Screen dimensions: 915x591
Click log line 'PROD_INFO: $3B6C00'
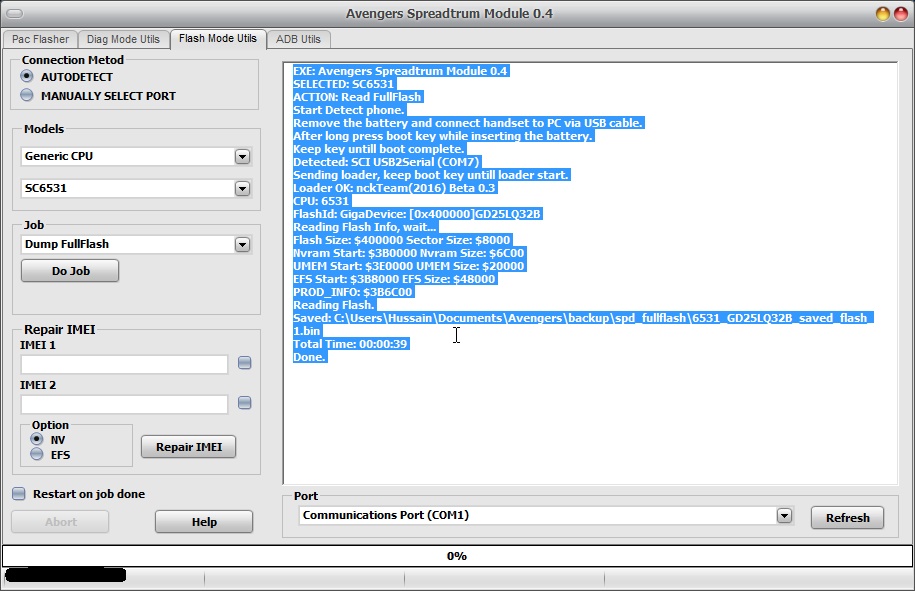pyautogui.click(x=353, y=292)
